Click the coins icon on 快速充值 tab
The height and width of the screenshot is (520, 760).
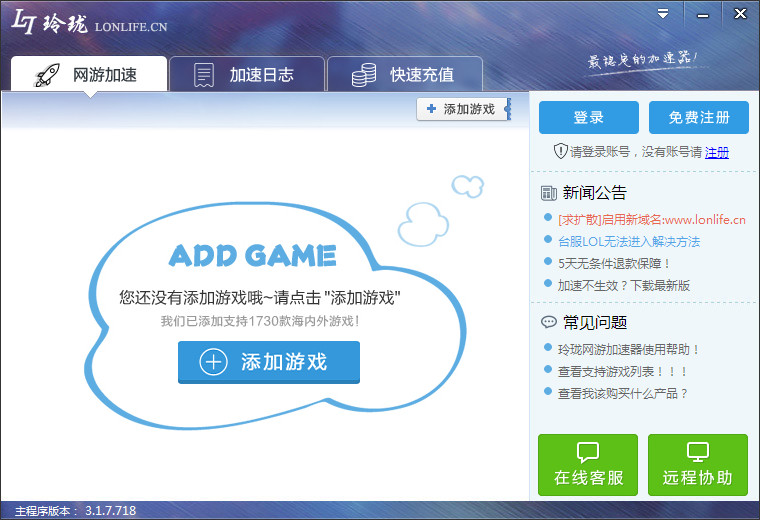pos(364,75)
